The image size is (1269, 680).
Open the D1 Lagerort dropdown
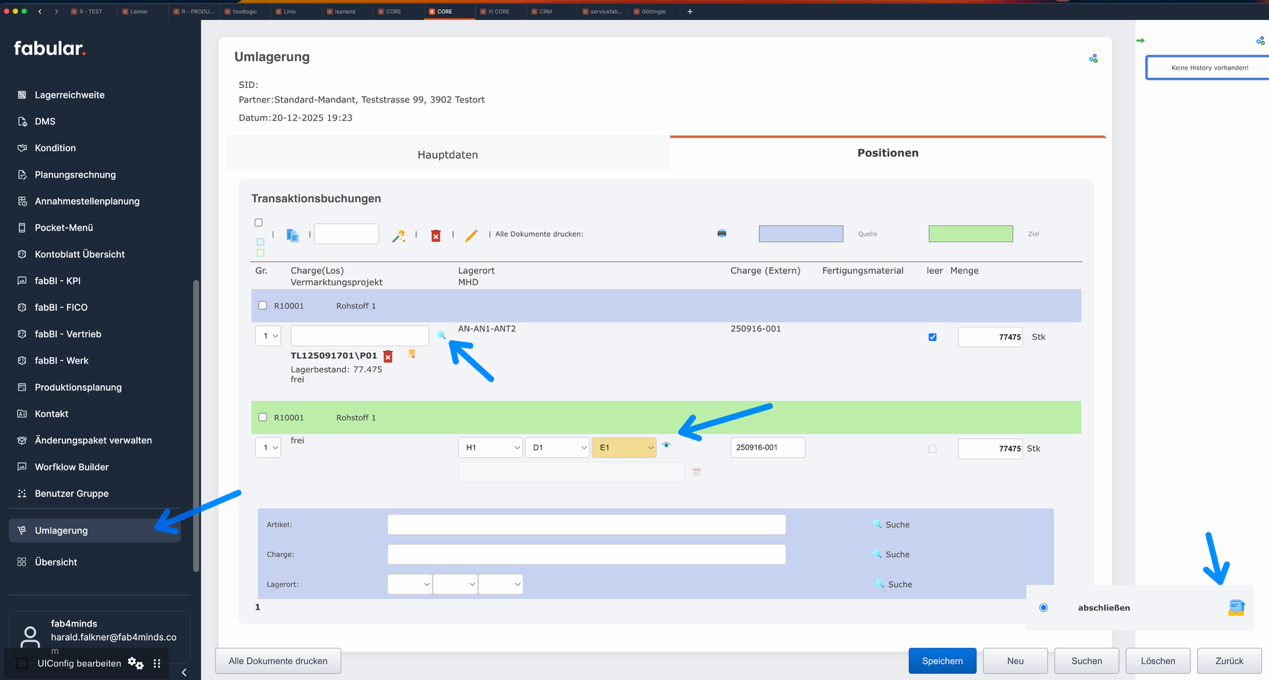coord(557,448)
